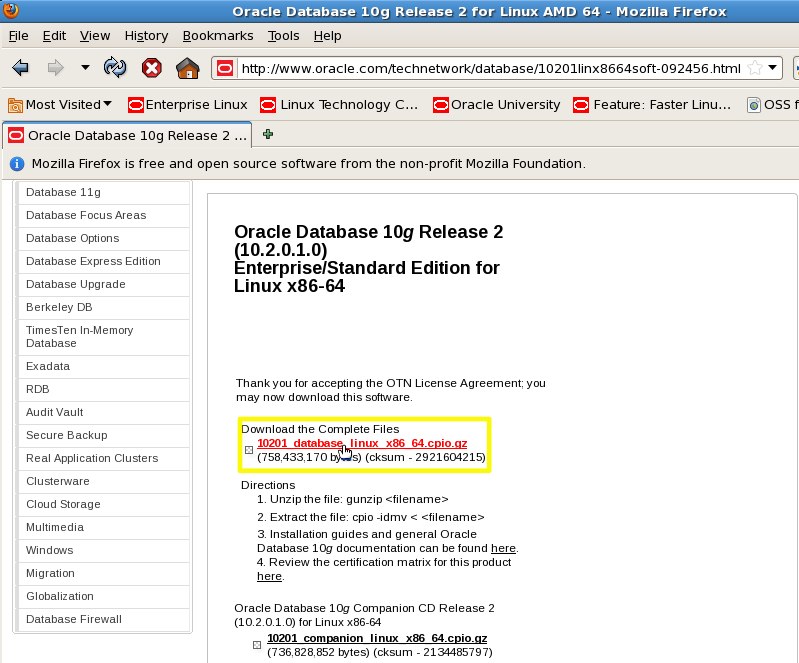This screenshot has height=663, width=799.
Task: Download 10201_companion_linux_x86_64.cpio.gz
Action: (x=377, y=638)
